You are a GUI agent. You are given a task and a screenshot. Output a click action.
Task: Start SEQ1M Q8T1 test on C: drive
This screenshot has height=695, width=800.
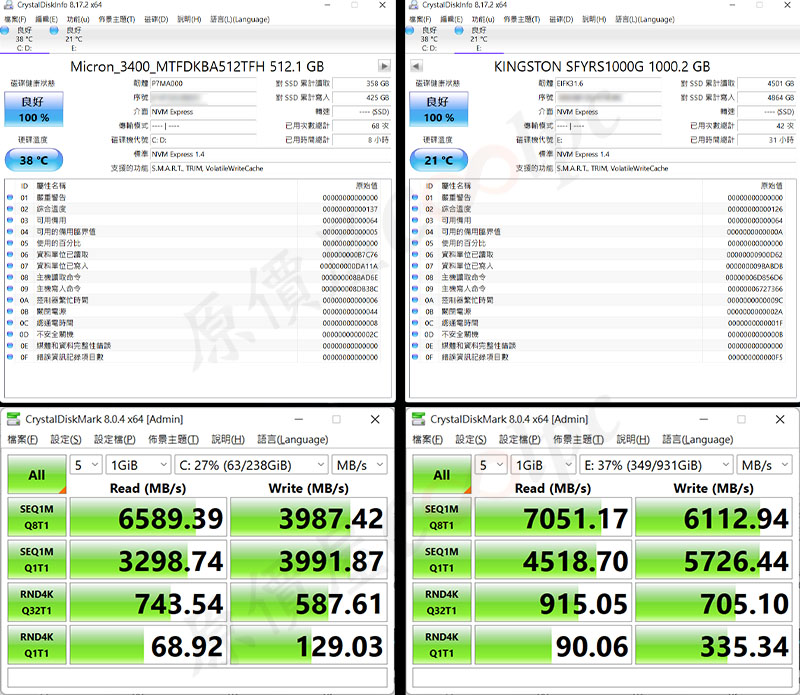[37, 517]
